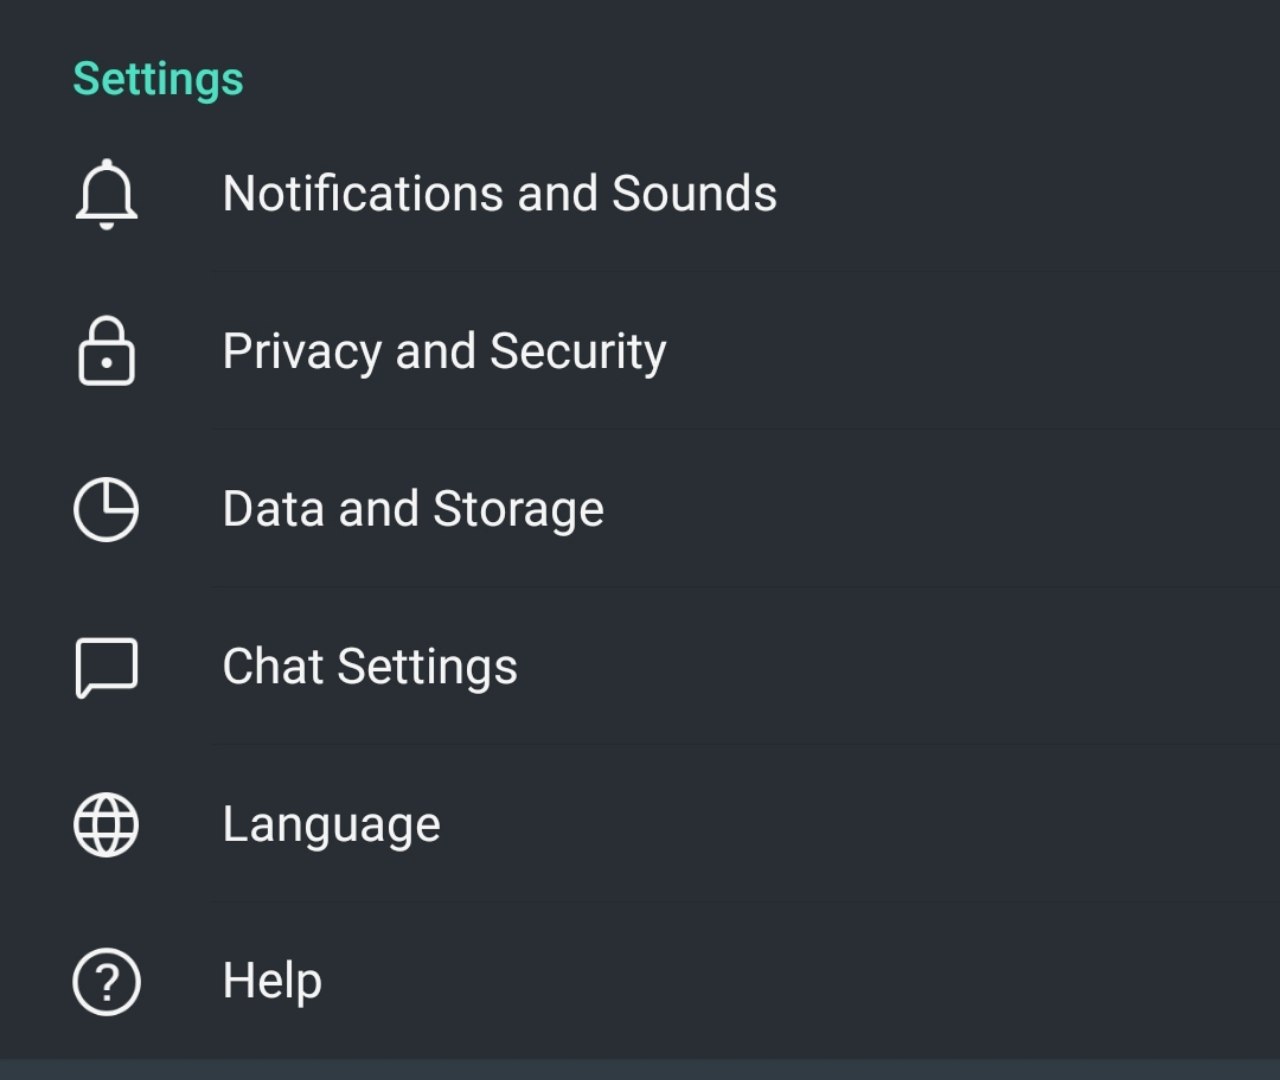Click the blank space right of Chat Settings

click(898, 667)
